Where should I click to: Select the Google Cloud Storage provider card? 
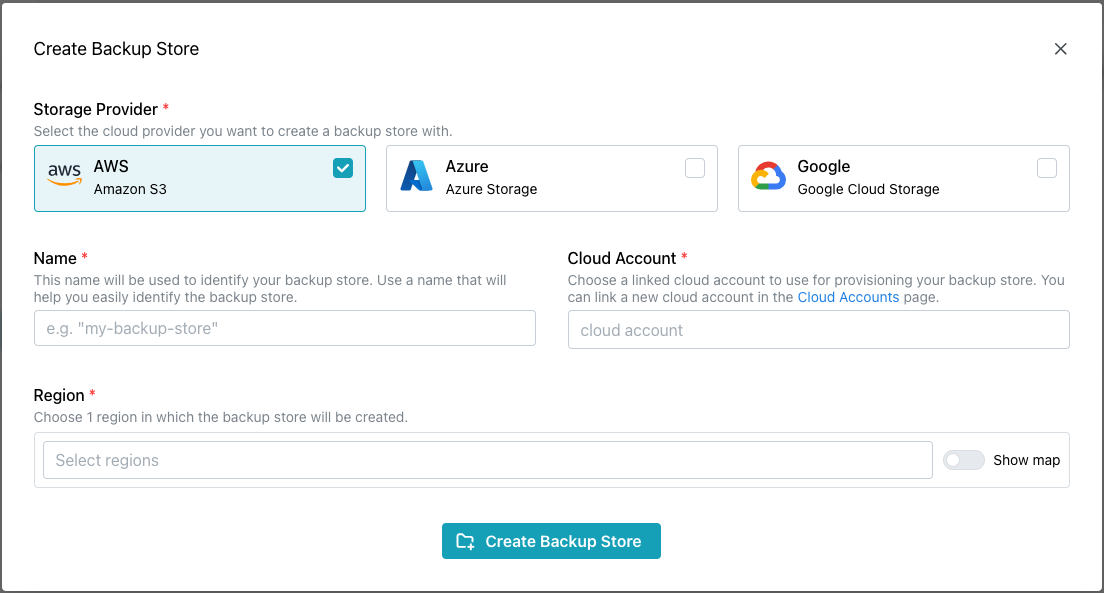coord(903,178)
